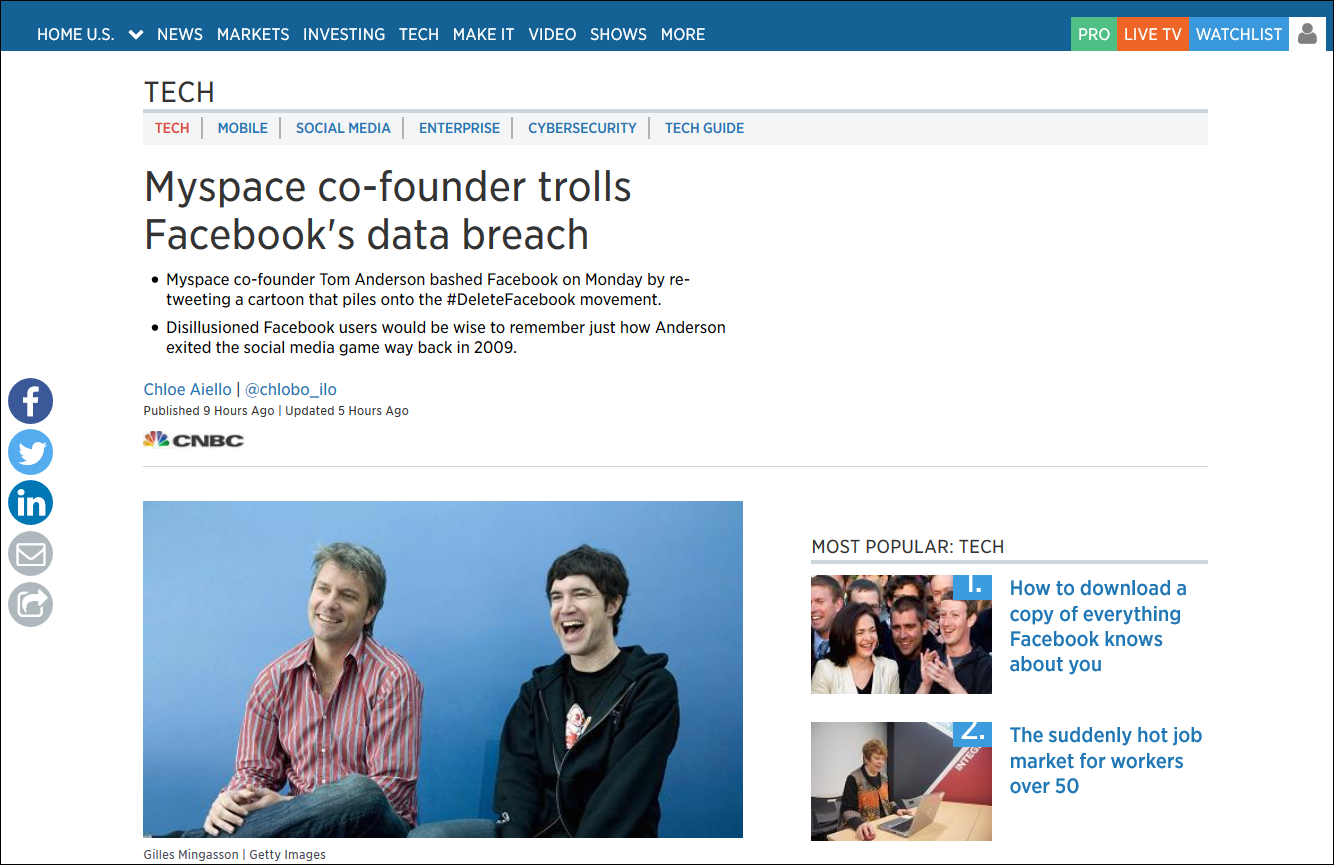This screenshot has height=865, width=1334.
Task: Share article by email icon
Action: pos(31,554)
